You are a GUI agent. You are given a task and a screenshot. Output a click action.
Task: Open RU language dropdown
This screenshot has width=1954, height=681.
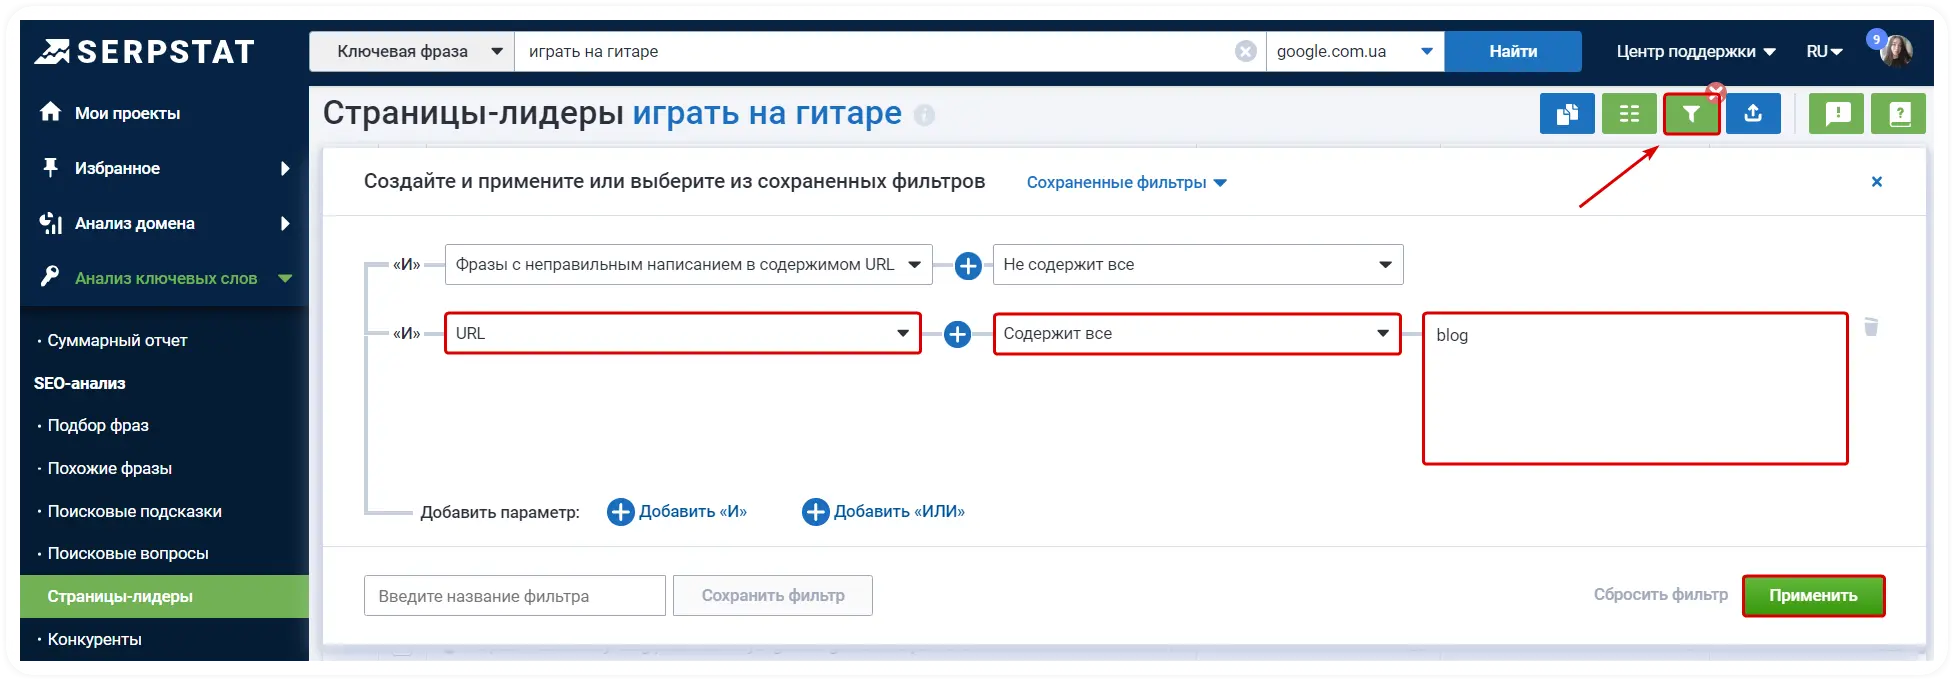click(x=1824, y=51)
